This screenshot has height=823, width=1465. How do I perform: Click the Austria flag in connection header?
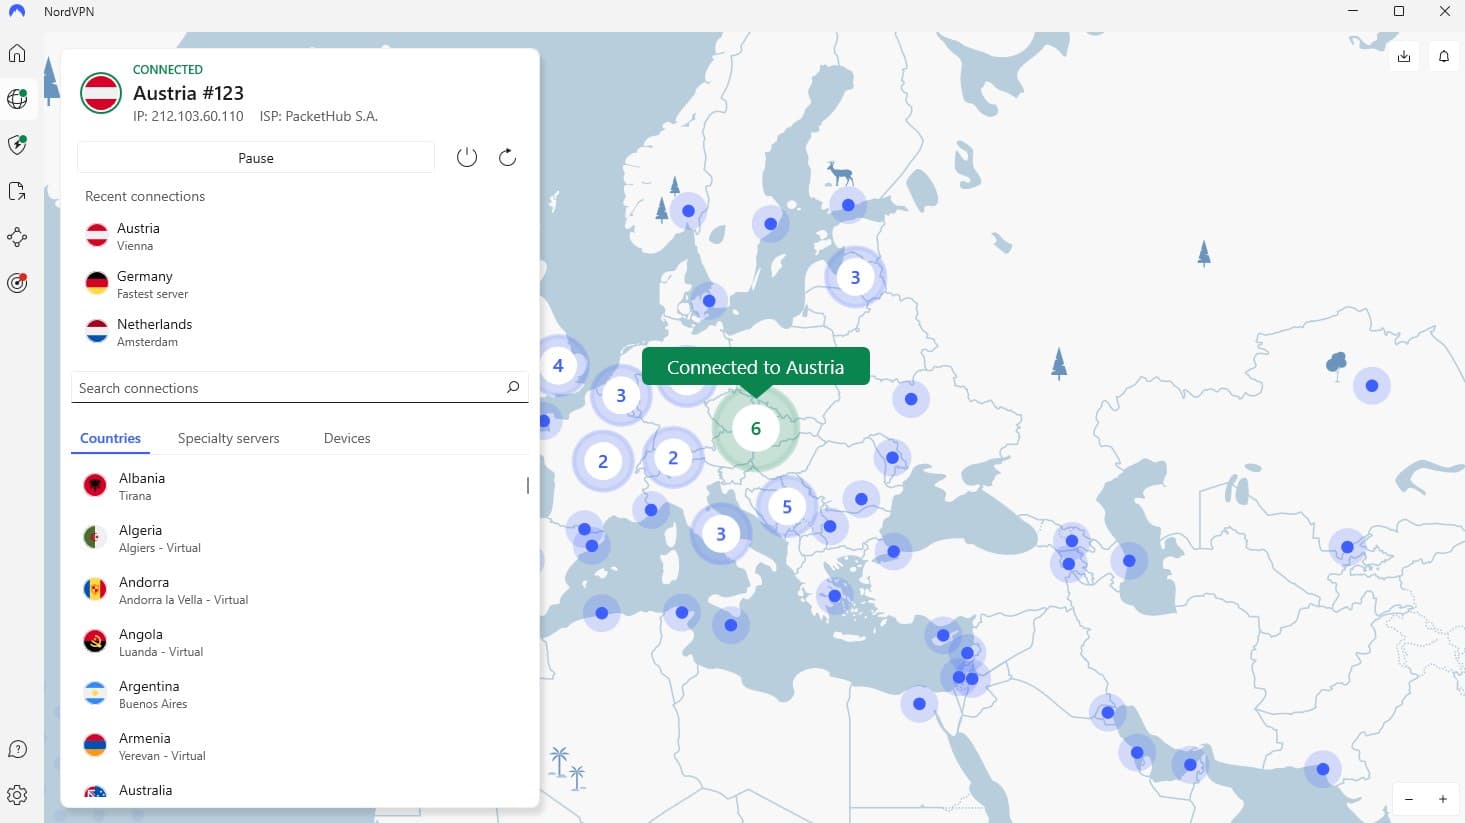click(x=101, y=93)
